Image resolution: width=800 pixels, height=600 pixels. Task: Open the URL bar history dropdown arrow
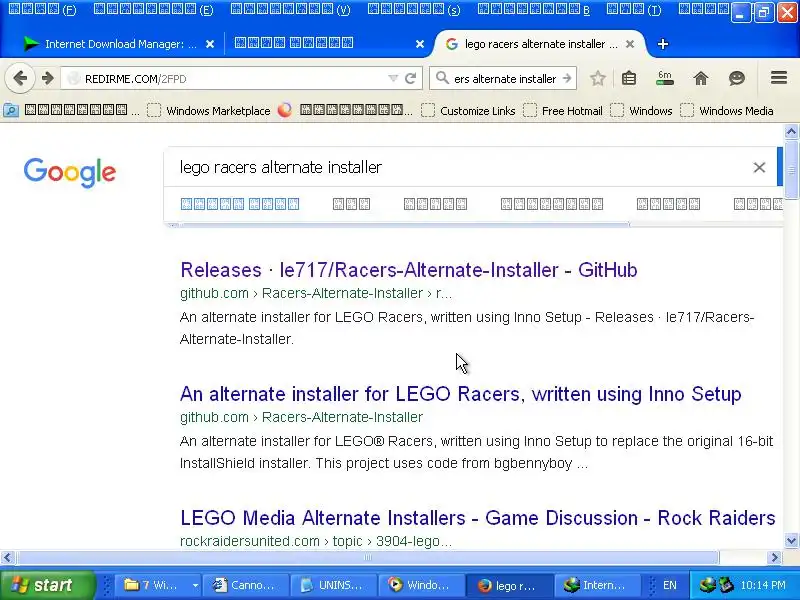pyautogui.click(x=392, y=79)
